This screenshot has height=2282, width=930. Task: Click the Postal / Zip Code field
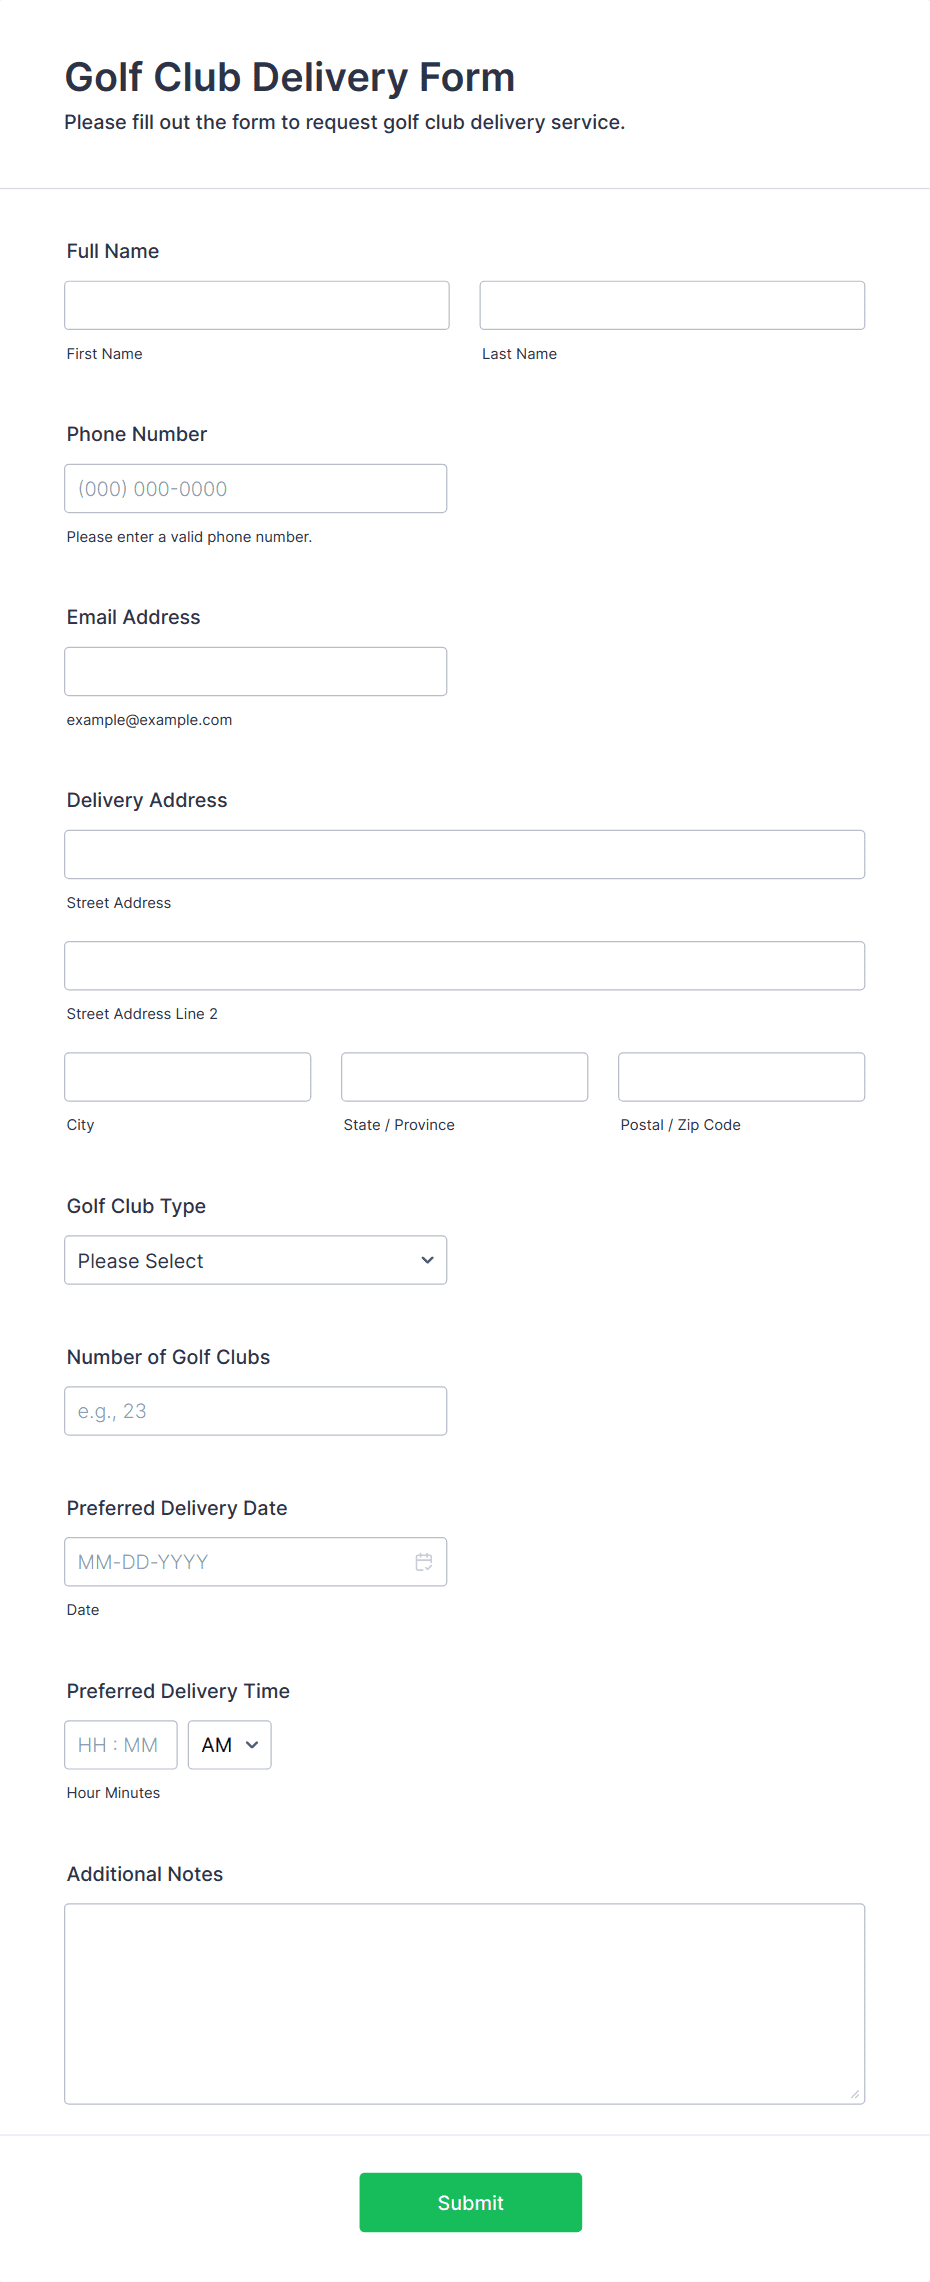coord(742,1077)
